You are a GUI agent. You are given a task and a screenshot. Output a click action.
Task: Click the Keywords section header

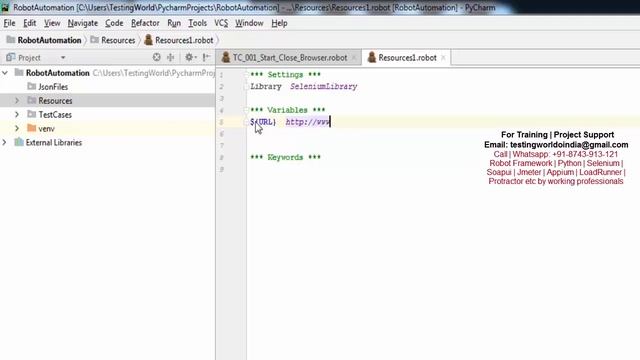(x=285, y=158)
